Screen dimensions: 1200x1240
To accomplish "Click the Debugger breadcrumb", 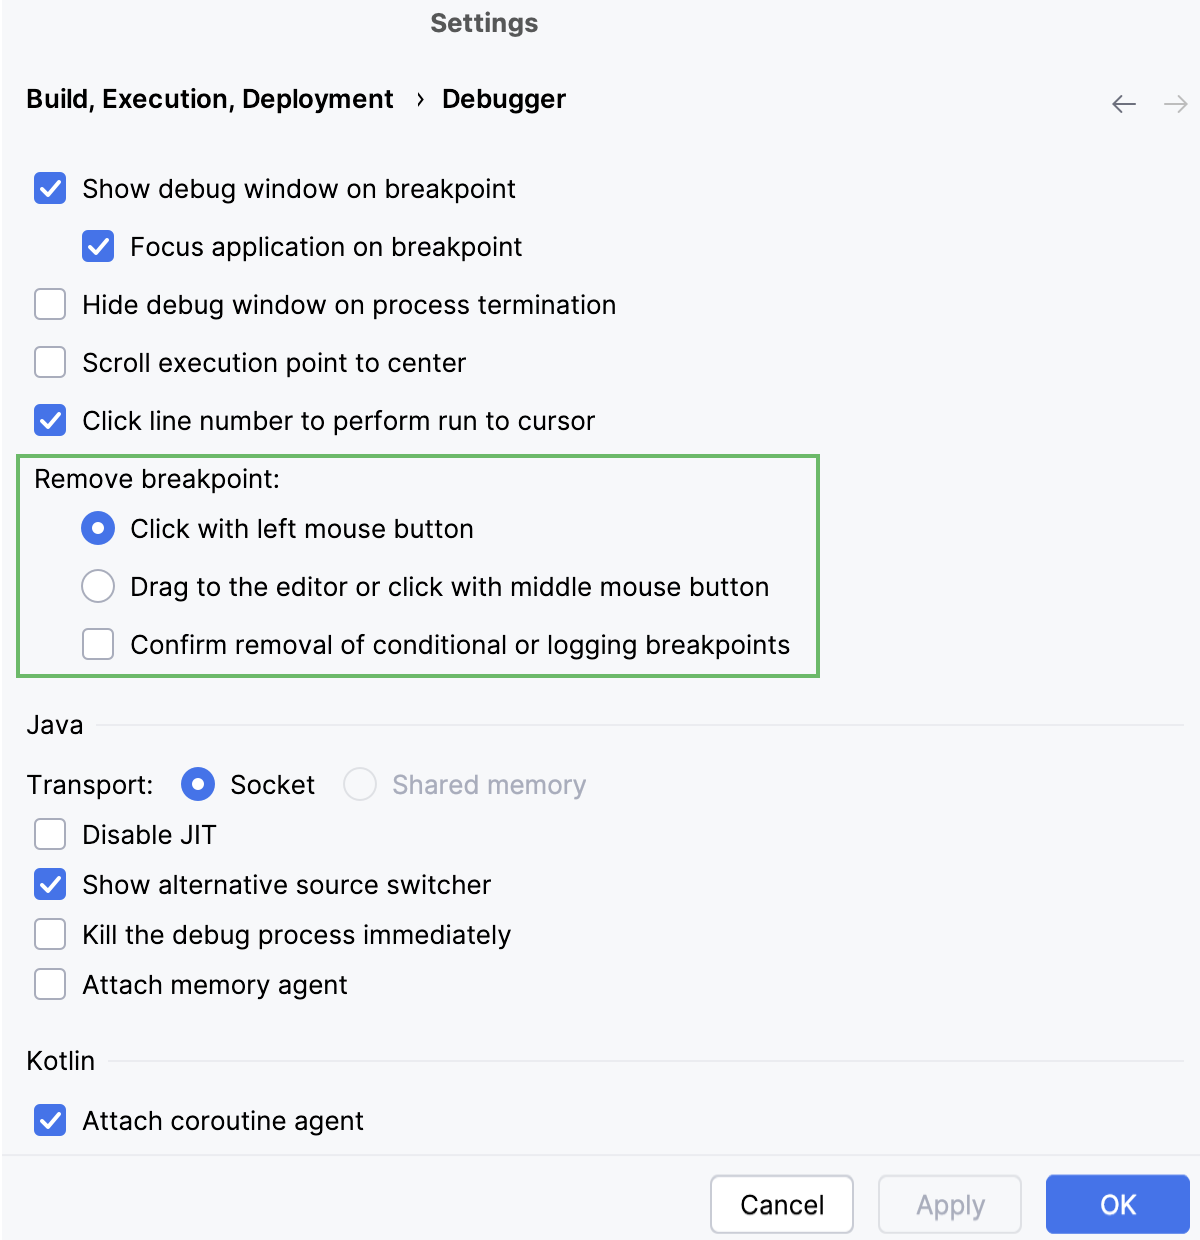I will coord(503,99).
